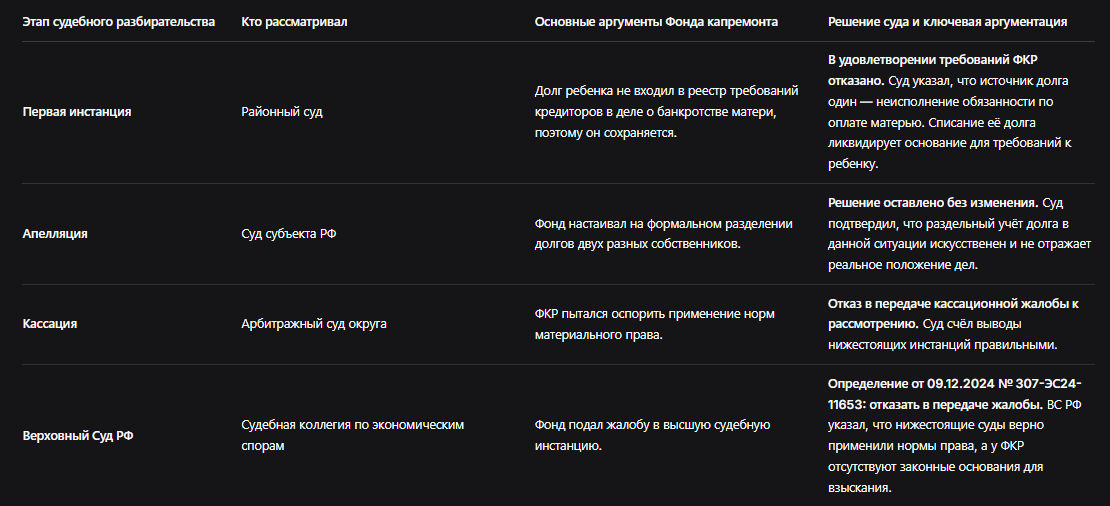This screenshot has width=1110, height=506.
Task: Click the "Основные аргументы Фонда капремонта" column header
Action: pos(656,22)
